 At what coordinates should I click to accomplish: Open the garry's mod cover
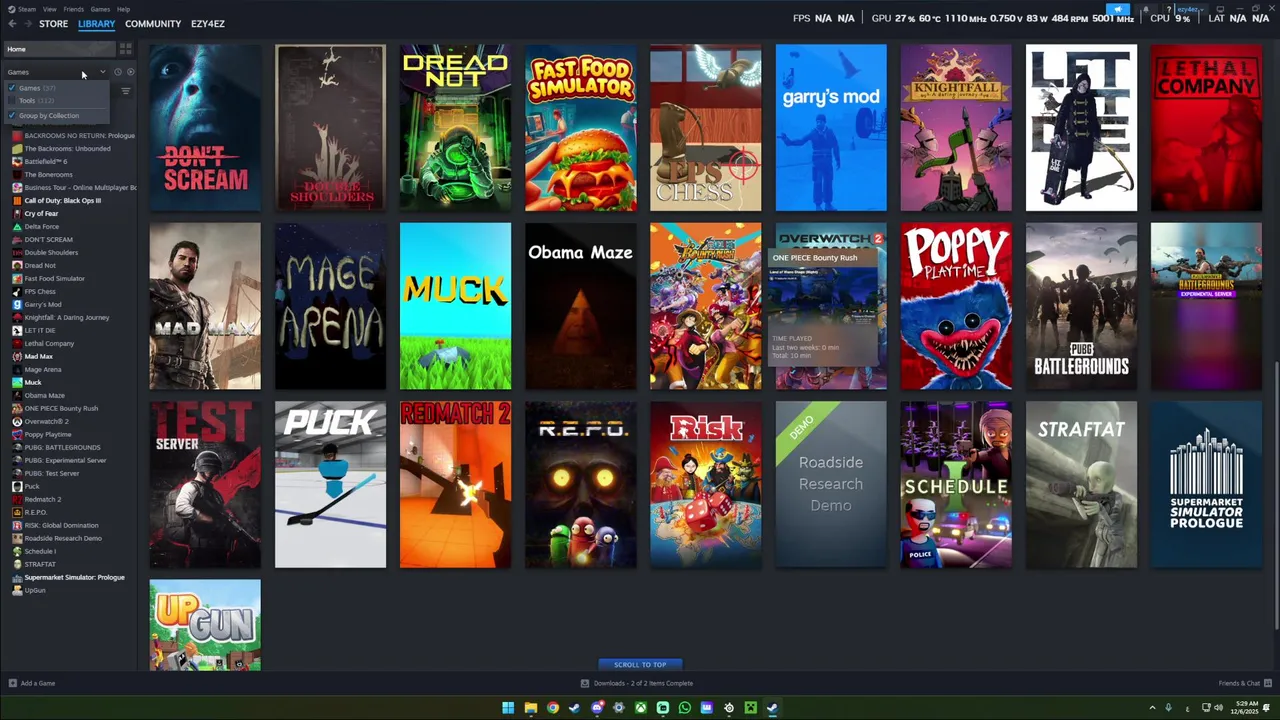(x=831, y=127)
